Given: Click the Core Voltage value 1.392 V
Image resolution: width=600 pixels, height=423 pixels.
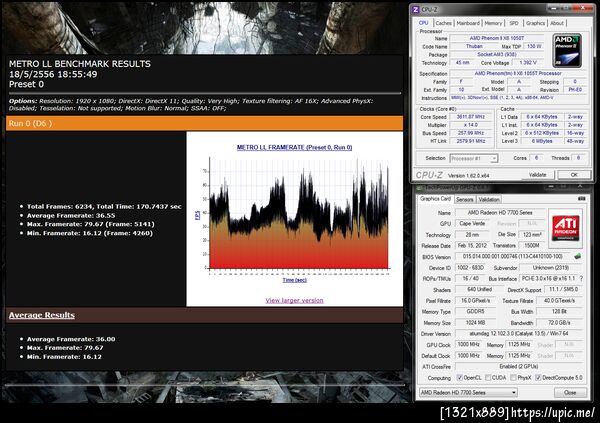Looking at the screenshot, I should (x=528, y=62).
